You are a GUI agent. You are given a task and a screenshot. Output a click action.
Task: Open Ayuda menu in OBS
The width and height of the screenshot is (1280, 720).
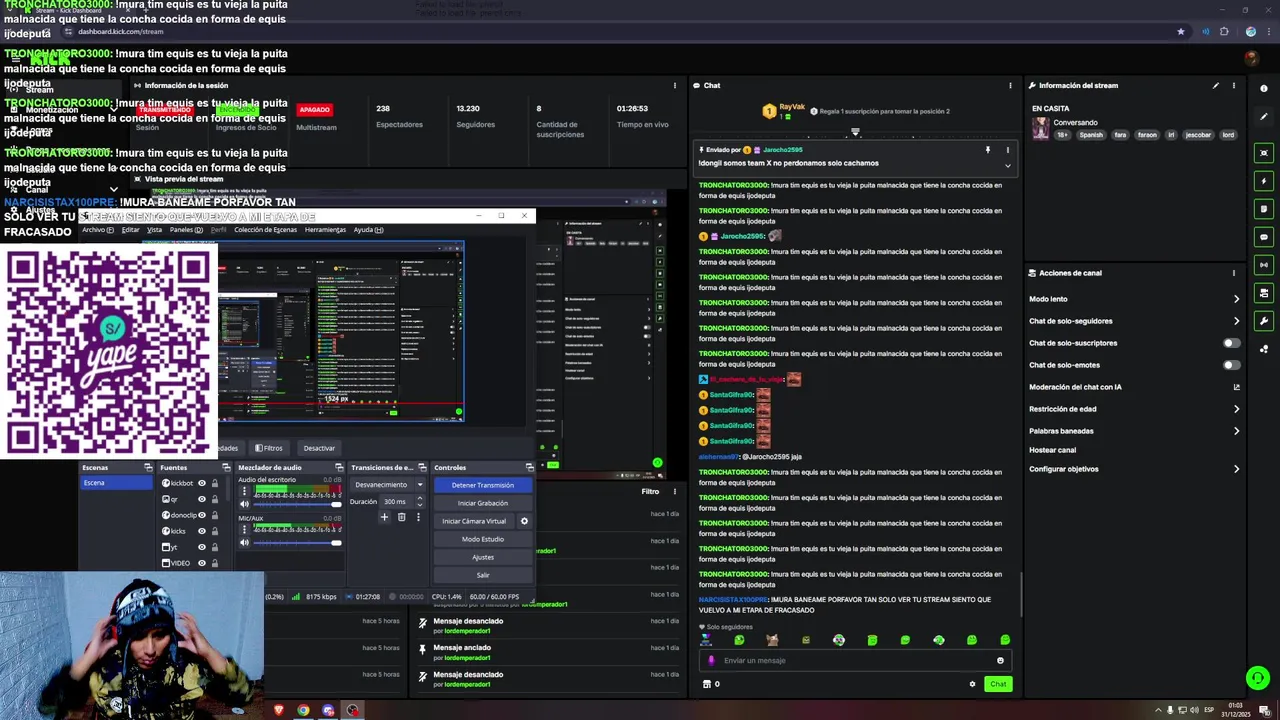[368, 230]
